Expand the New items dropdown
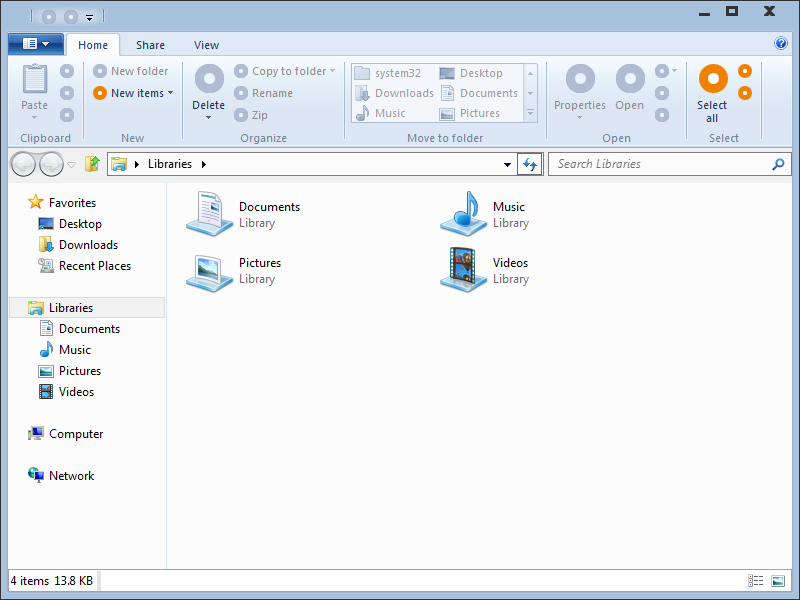Viewport: 800px width, 600px height. 134,93
